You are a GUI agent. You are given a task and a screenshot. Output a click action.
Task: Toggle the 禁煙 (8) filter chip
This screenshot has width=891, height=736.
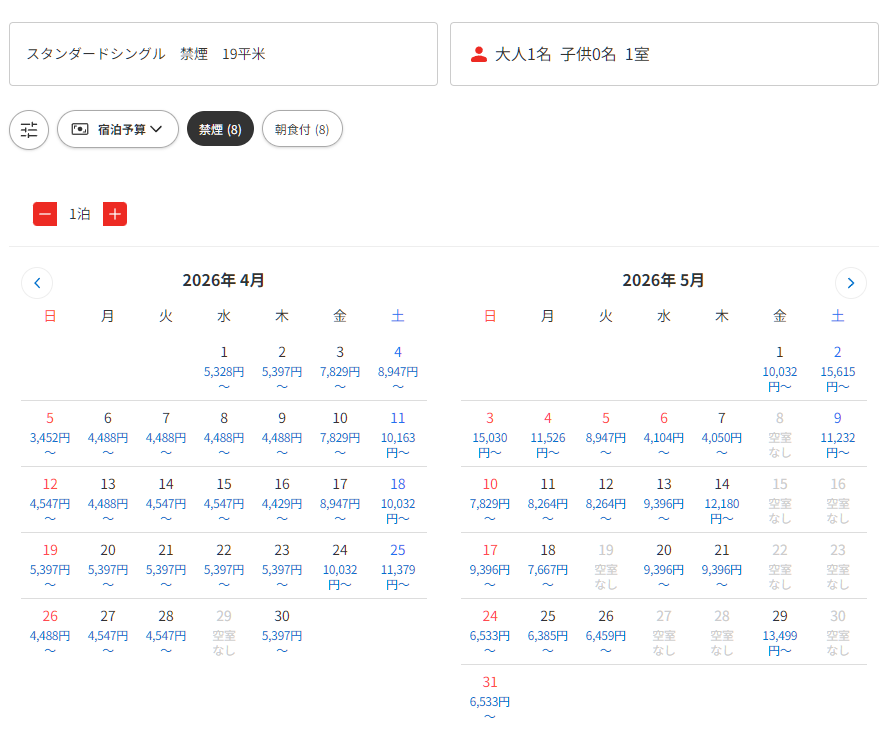coord(220,129)
